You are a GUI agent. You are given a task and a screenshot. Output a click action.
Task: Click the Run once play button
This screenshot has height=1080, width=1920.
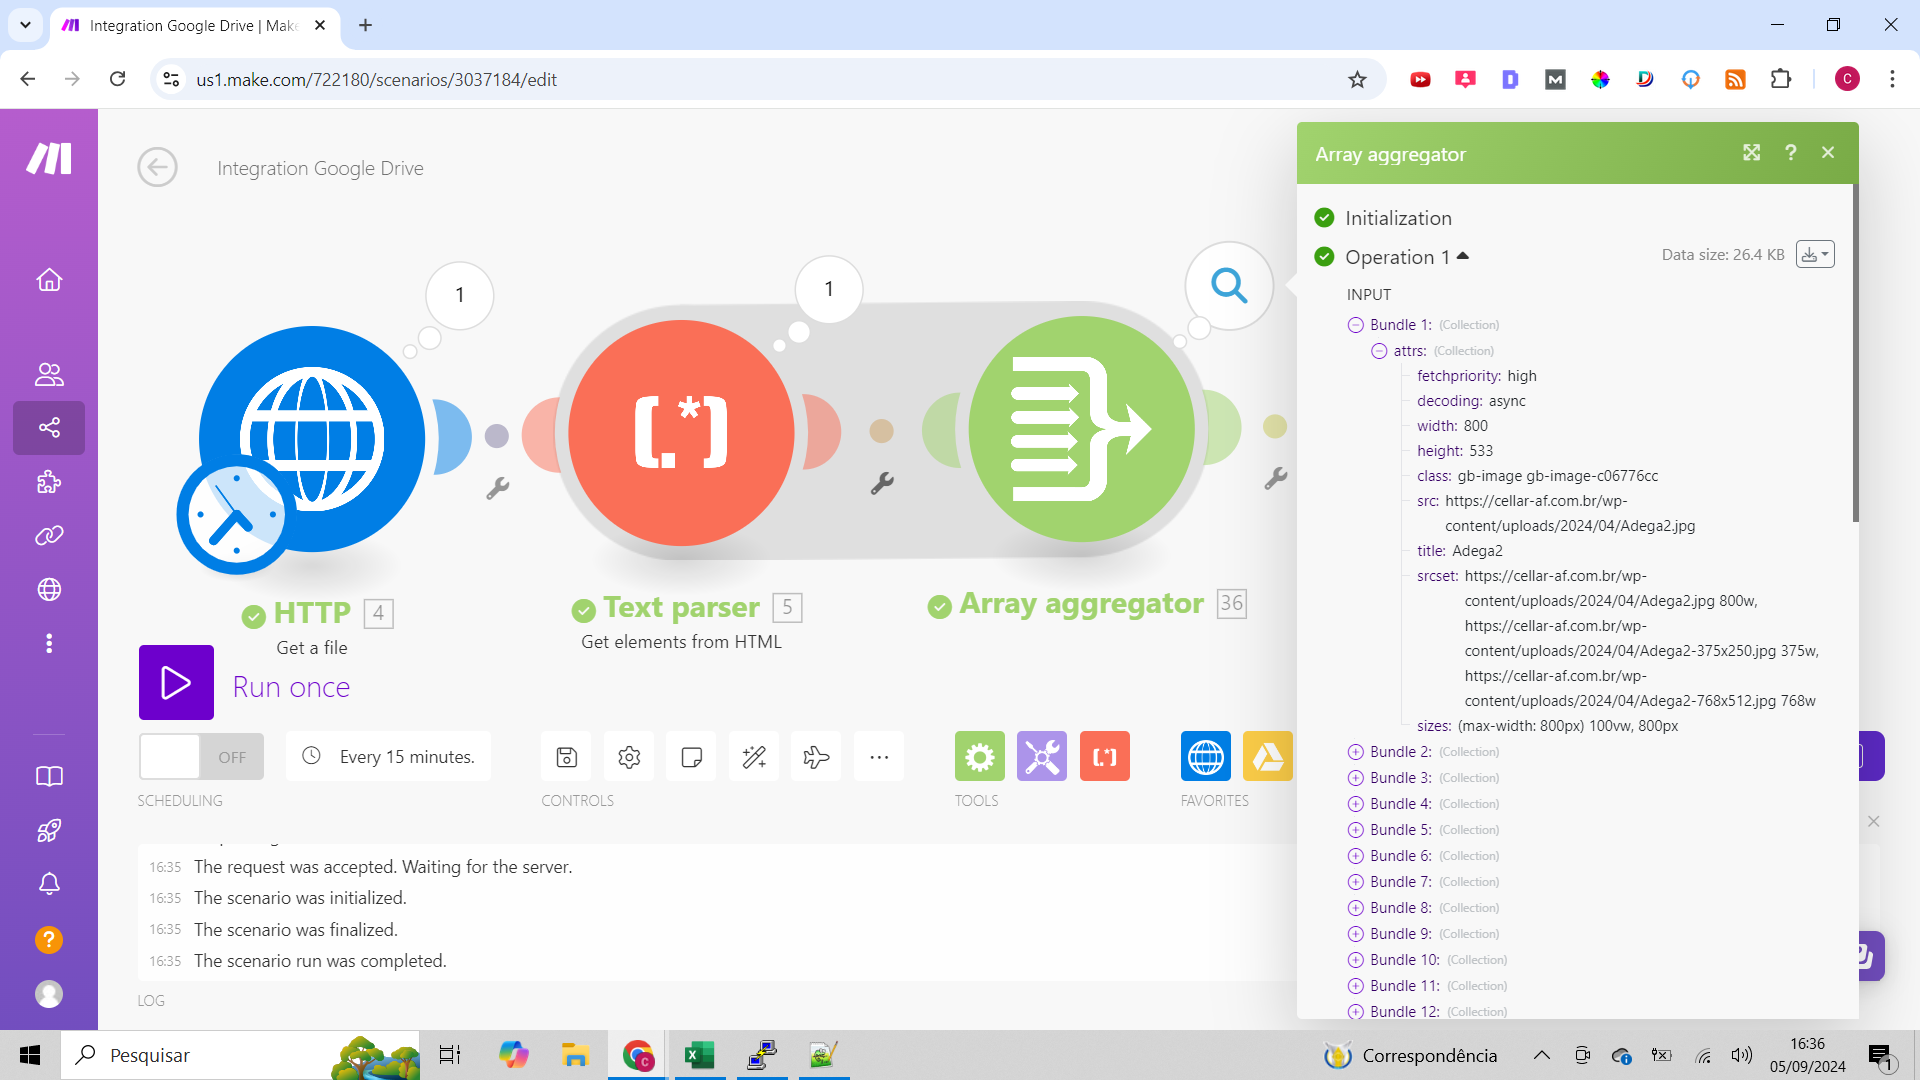pos(176,683)
